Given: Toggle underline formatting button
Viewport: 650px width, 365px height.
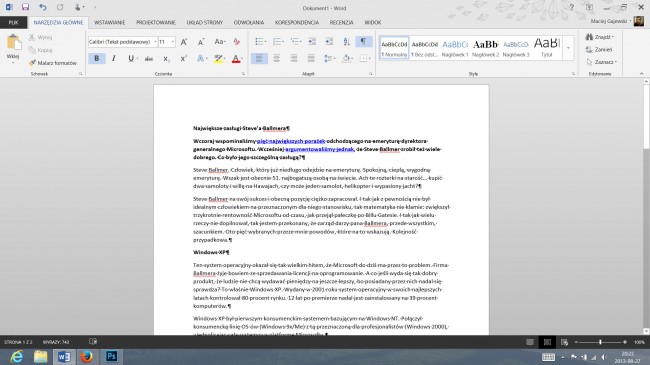Looking at the screenshot, I should 131,58.
